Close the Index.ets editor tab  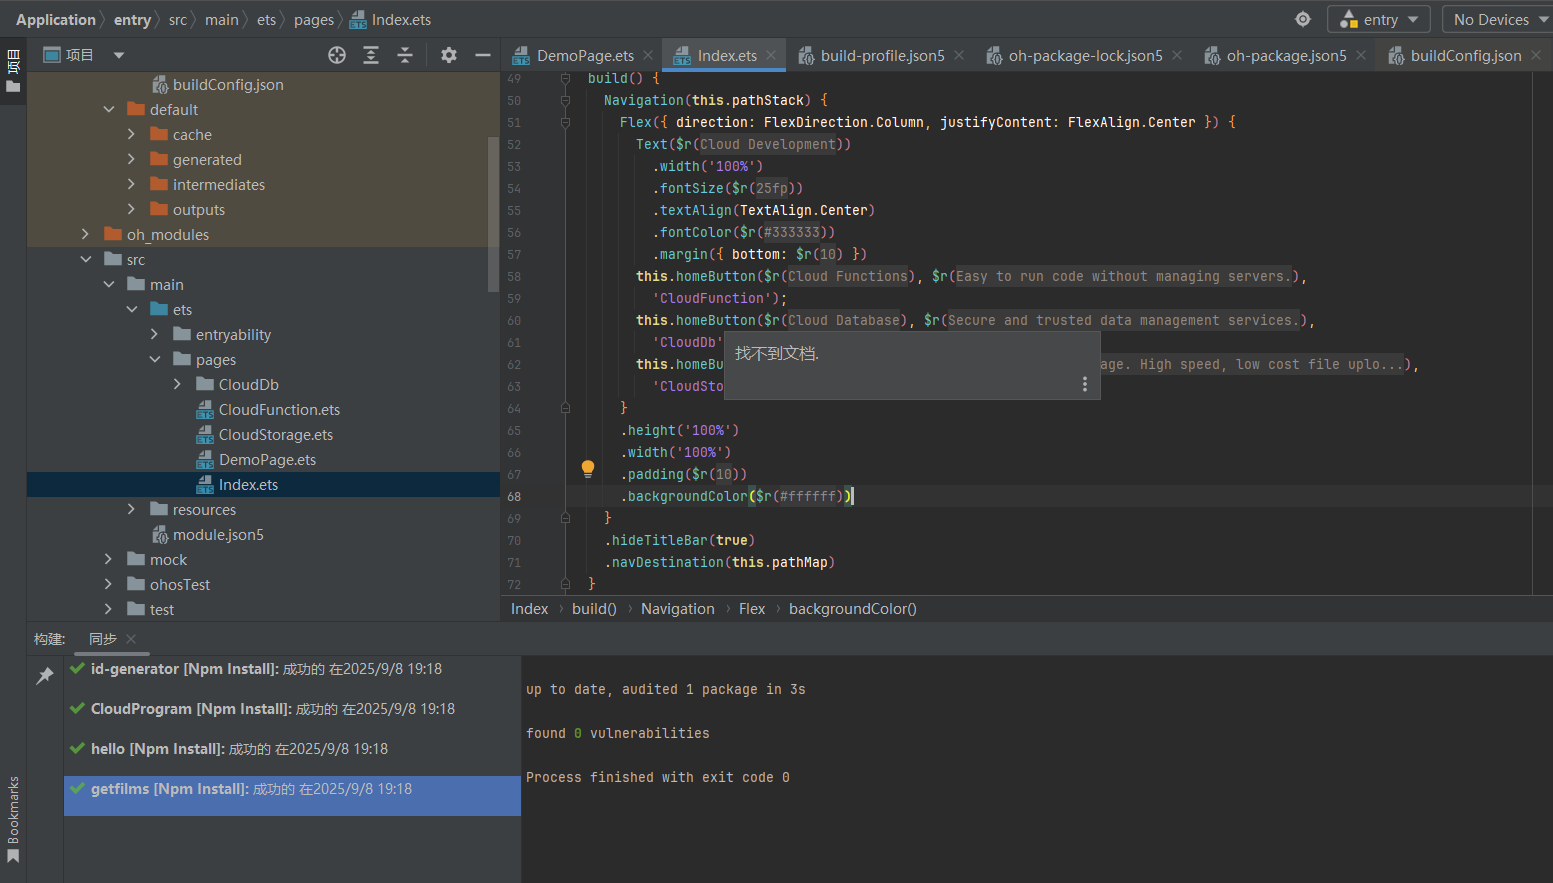pos(771,56)
